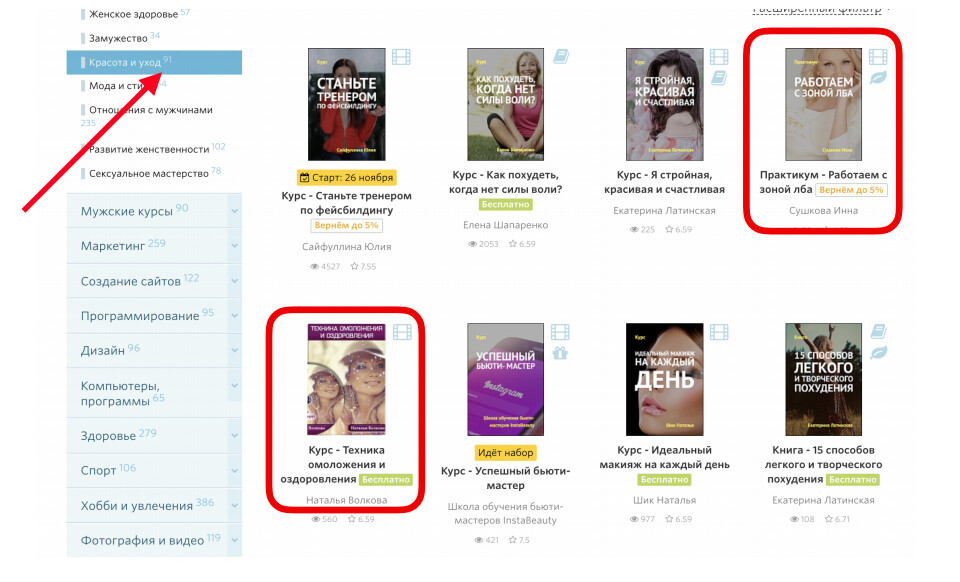Open the Успешный бьюти-мастер cover thumbnail
Viewport: 960px width, 582px height.
coord(506,379)
